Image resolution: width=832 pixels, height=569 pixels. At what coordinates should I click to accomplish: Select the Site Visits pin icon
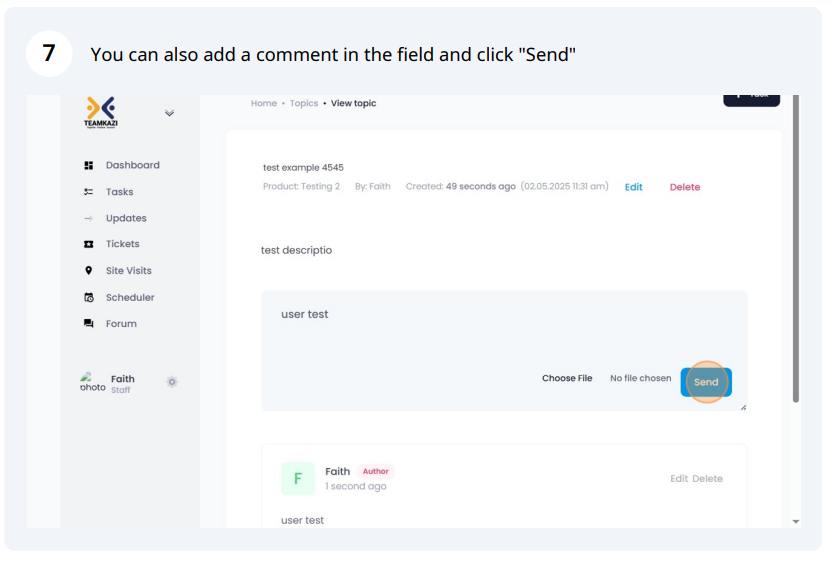[89, 271]
